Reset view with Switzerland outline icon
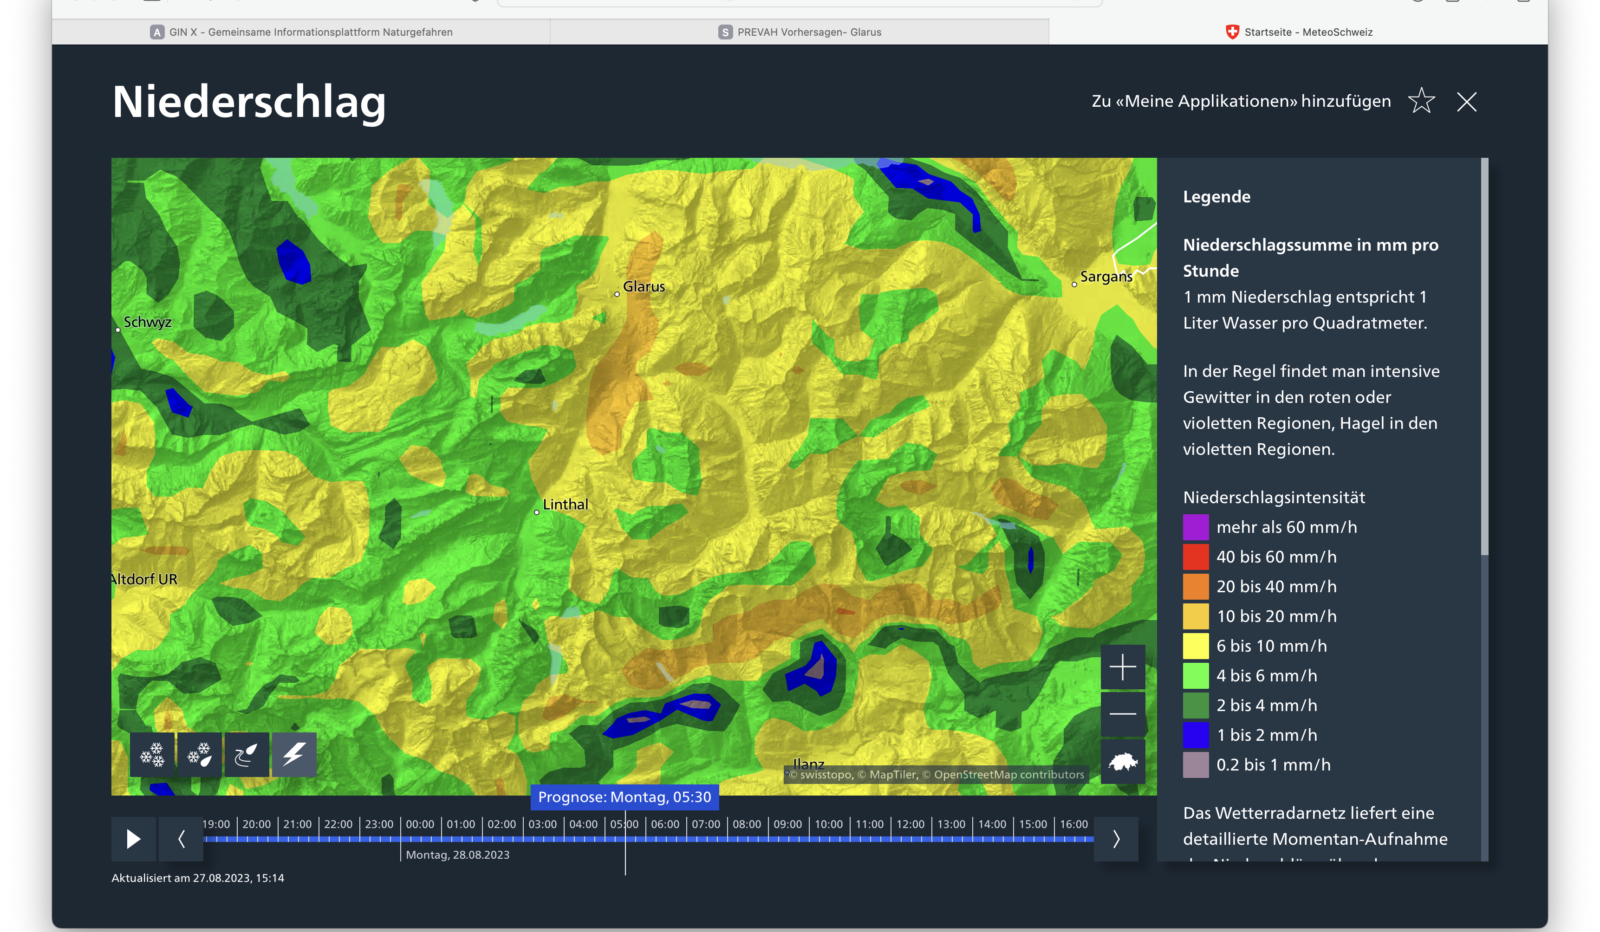Image resolution: width=1600 pixels, height=932 pixels. tap(1123, 762)
